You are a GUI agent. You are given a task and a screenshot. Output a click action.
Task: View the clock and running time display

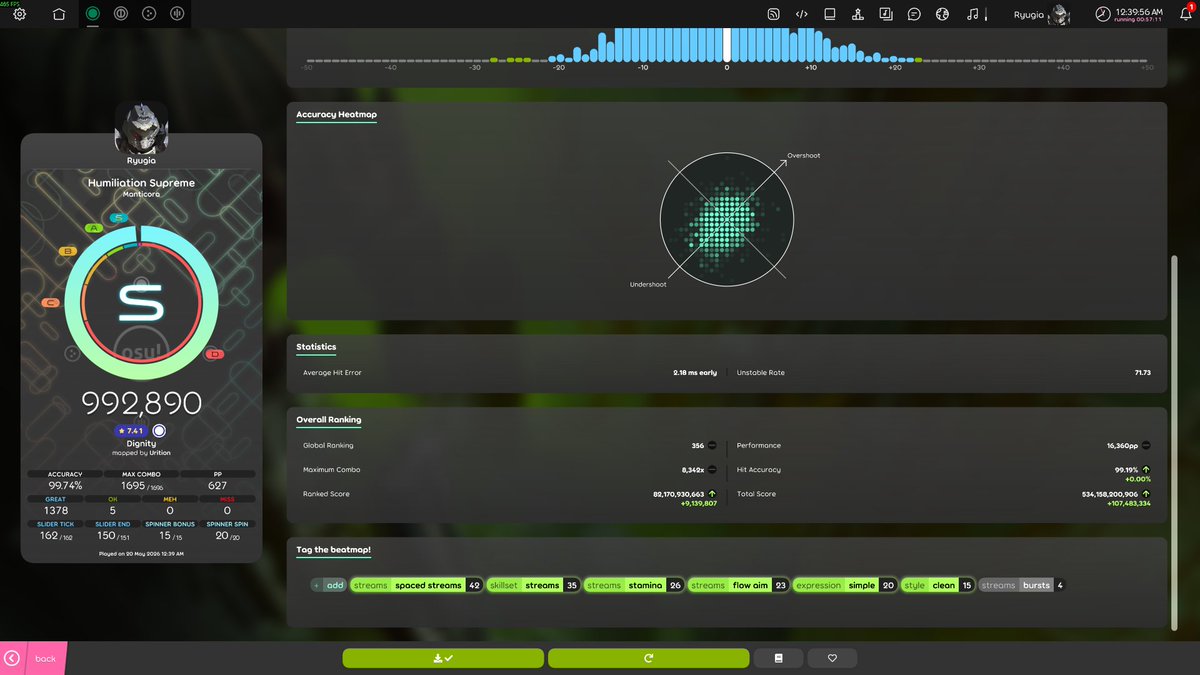[1129, 14]
